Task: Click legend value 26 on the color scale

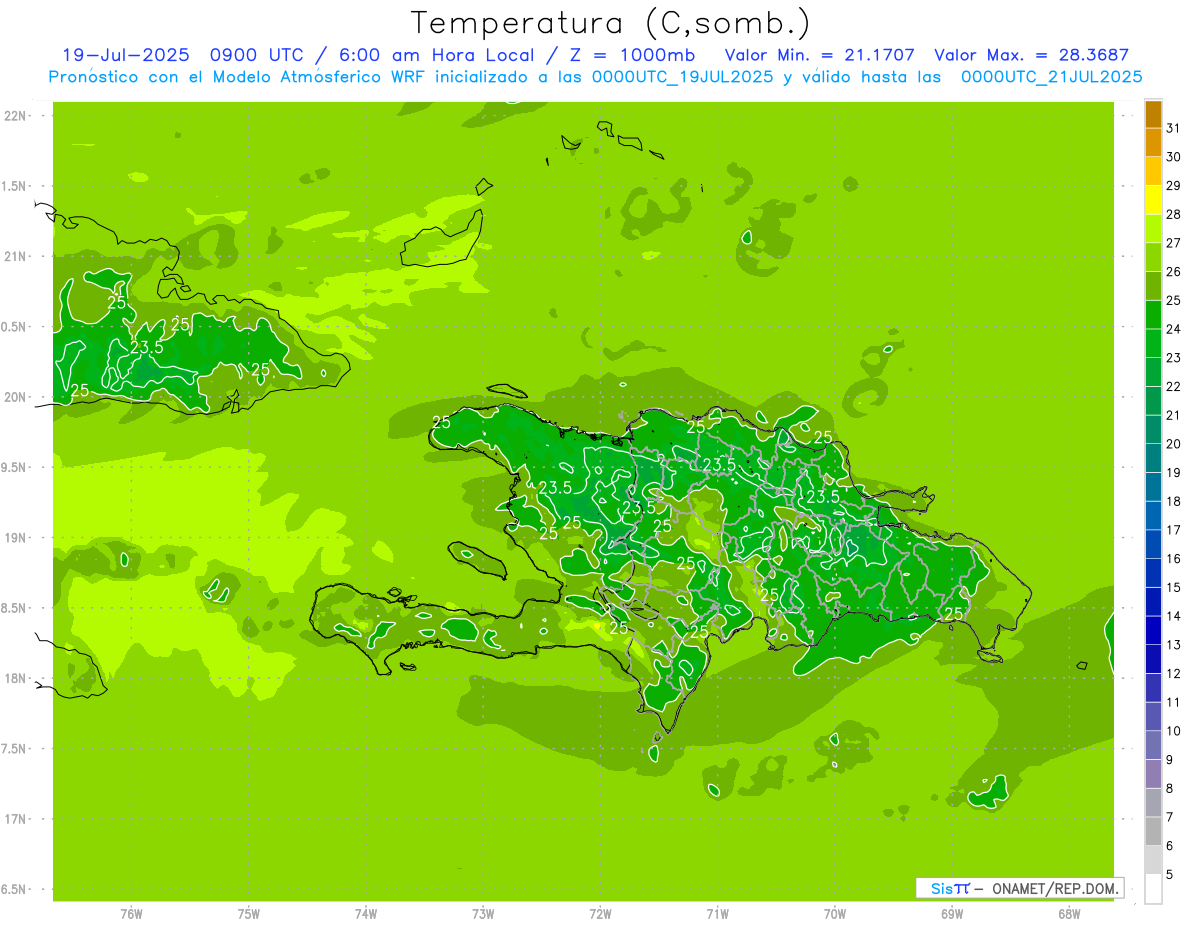Action: [x=1173, y=271]
